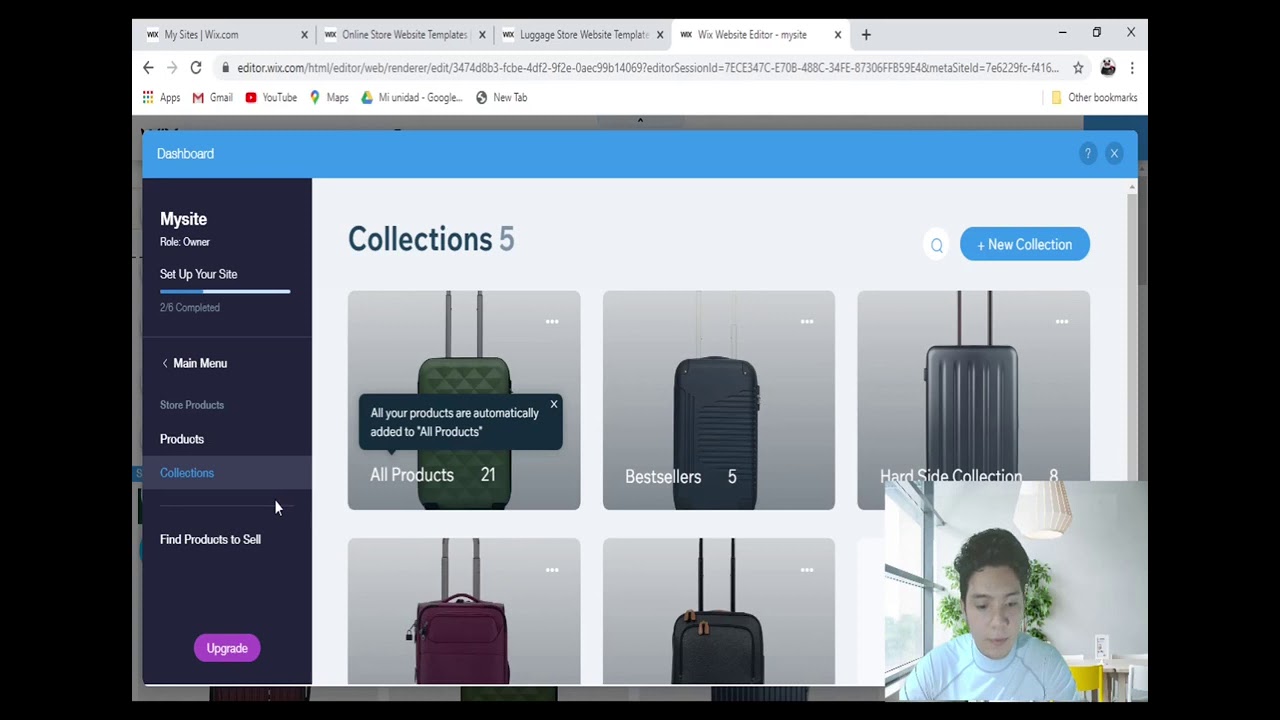Open the maroon suitcase collection thumbnail
The height and width of the screenshot is (720, 1280).
(x=464, y=612)
